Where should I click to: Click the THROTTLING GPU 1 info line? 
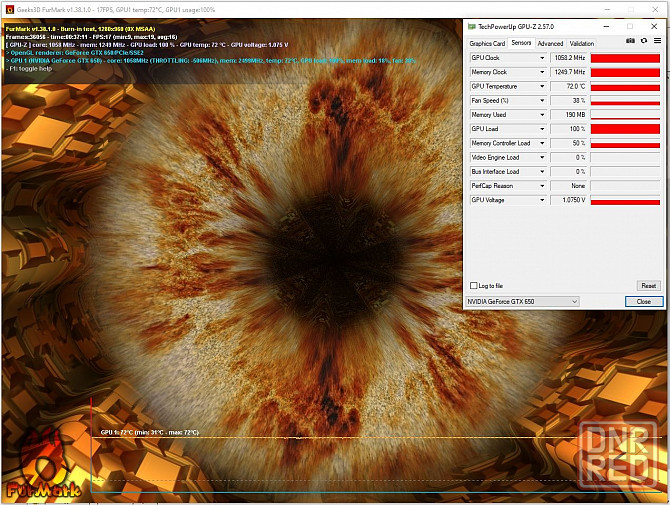coord(211,61)
